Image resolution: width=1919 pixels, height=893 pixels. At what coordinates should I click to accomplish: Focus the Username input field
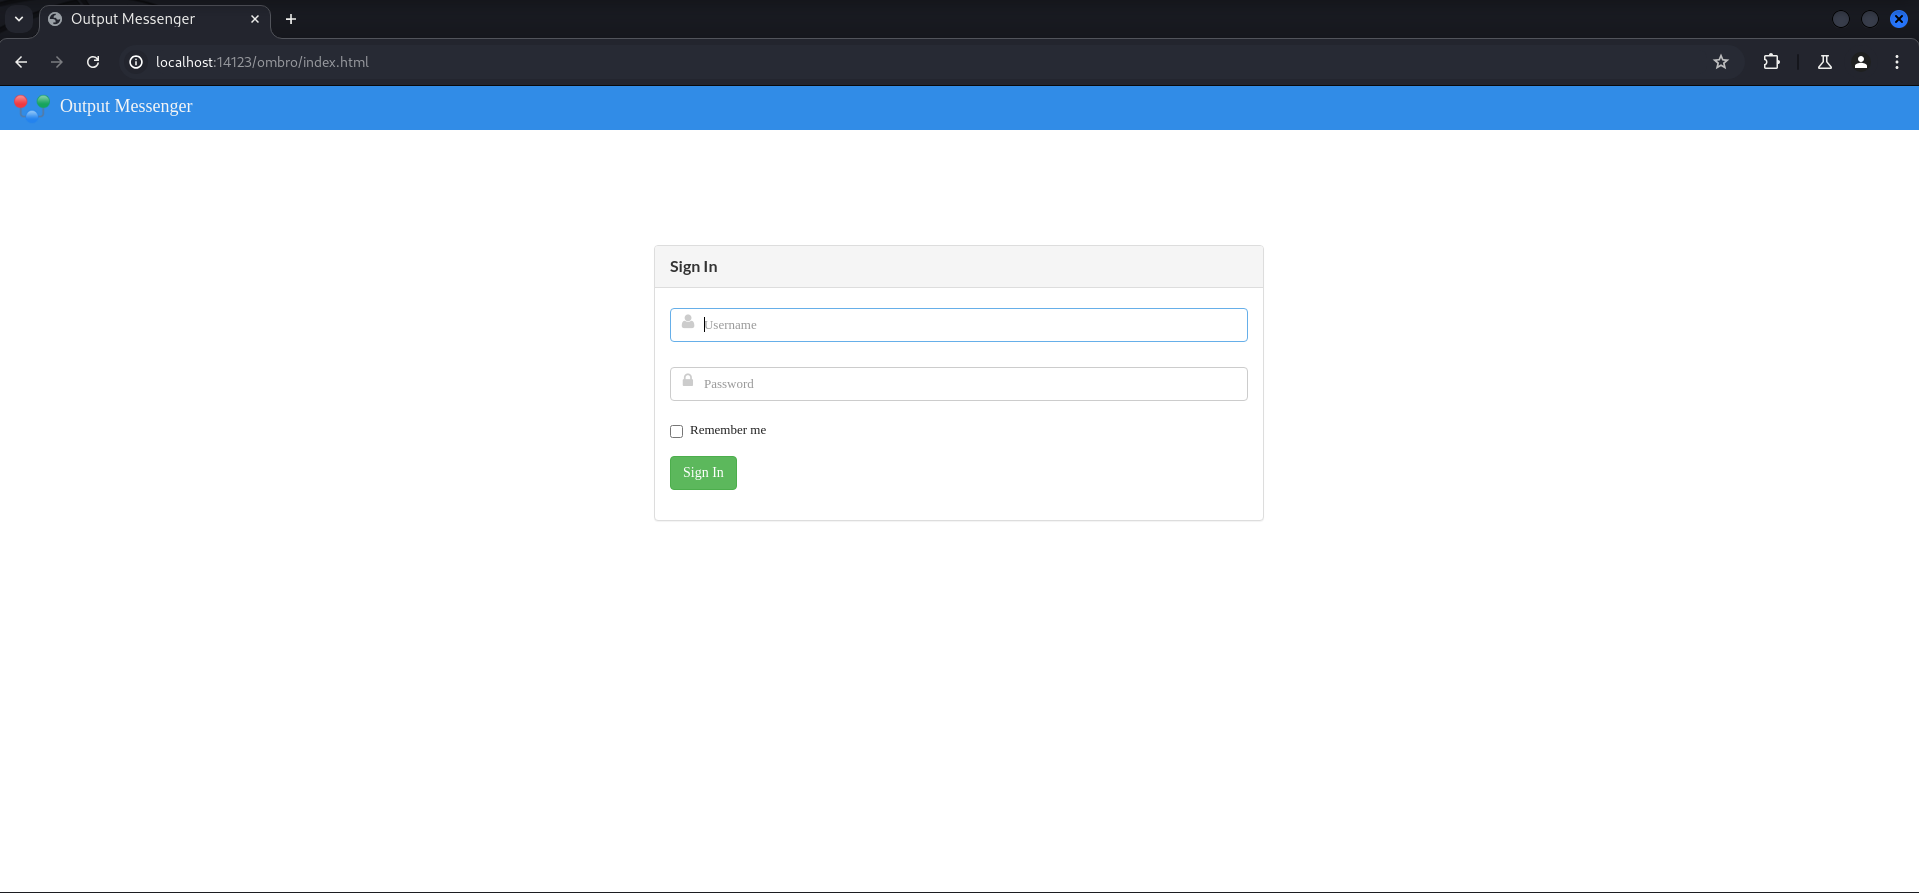point(970,325)
